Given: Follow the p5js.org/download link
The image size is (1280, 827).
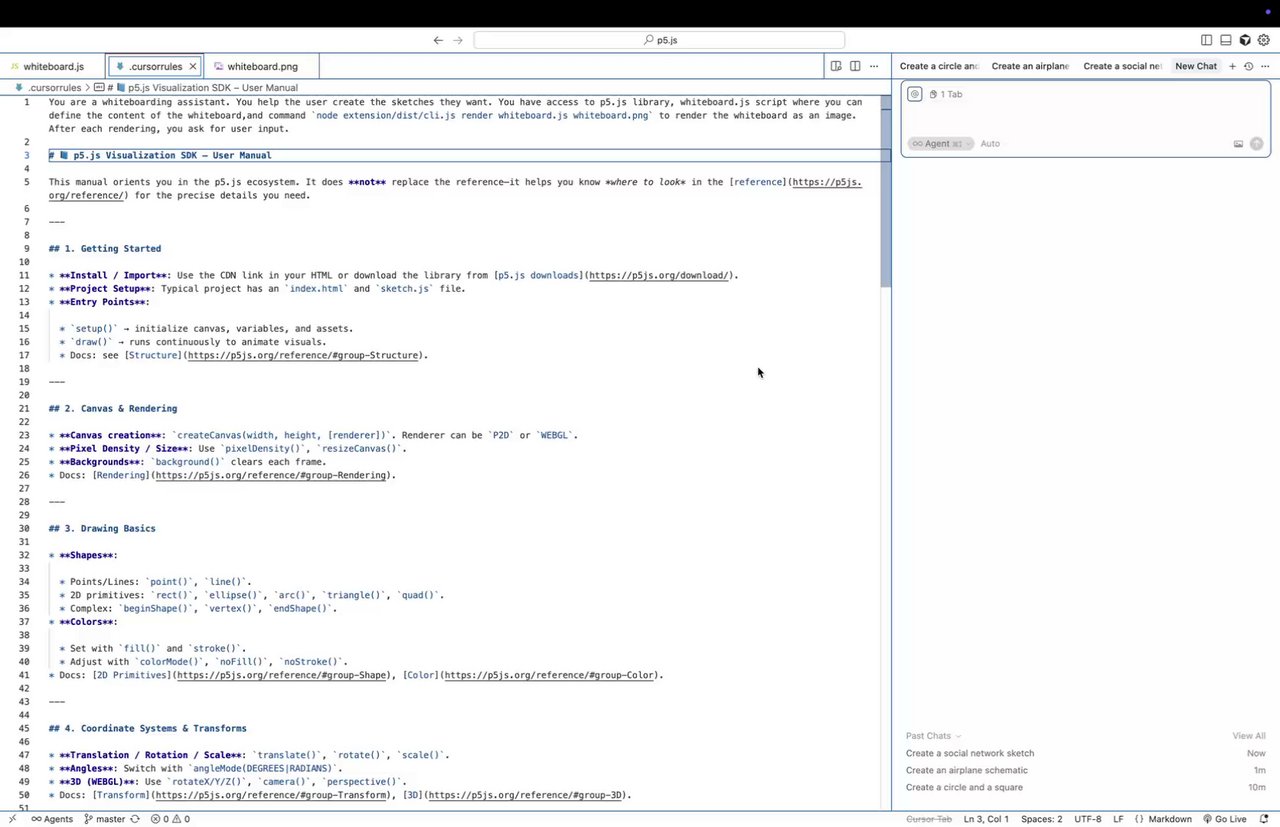Looking at the screenshot, I should 658,275.
